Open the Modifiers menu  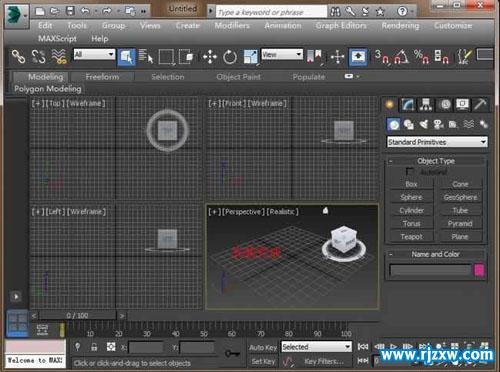click(232, 26)
